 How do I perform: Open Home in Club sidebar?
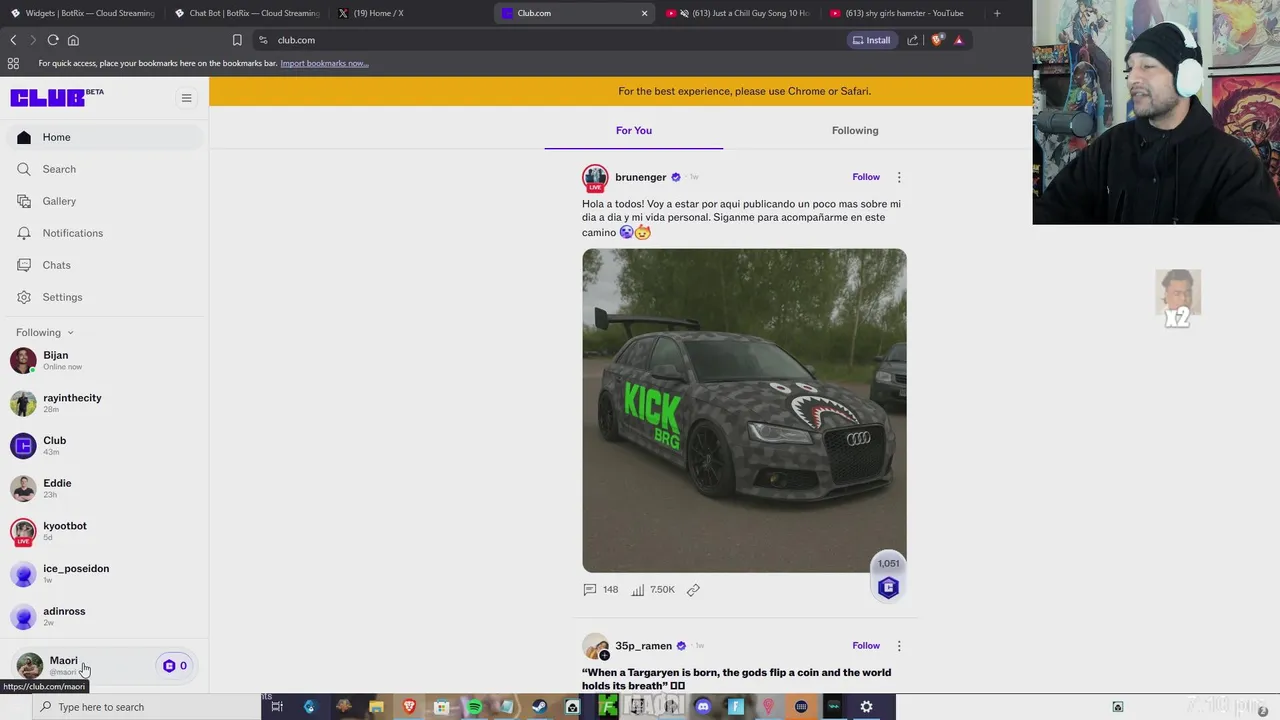[x=104, y=137]
